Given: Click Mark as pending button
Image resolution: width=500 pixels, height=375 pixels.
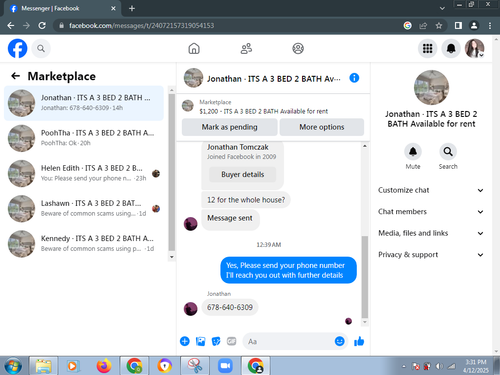Looking at the screenshot, I should pos(229,127).
